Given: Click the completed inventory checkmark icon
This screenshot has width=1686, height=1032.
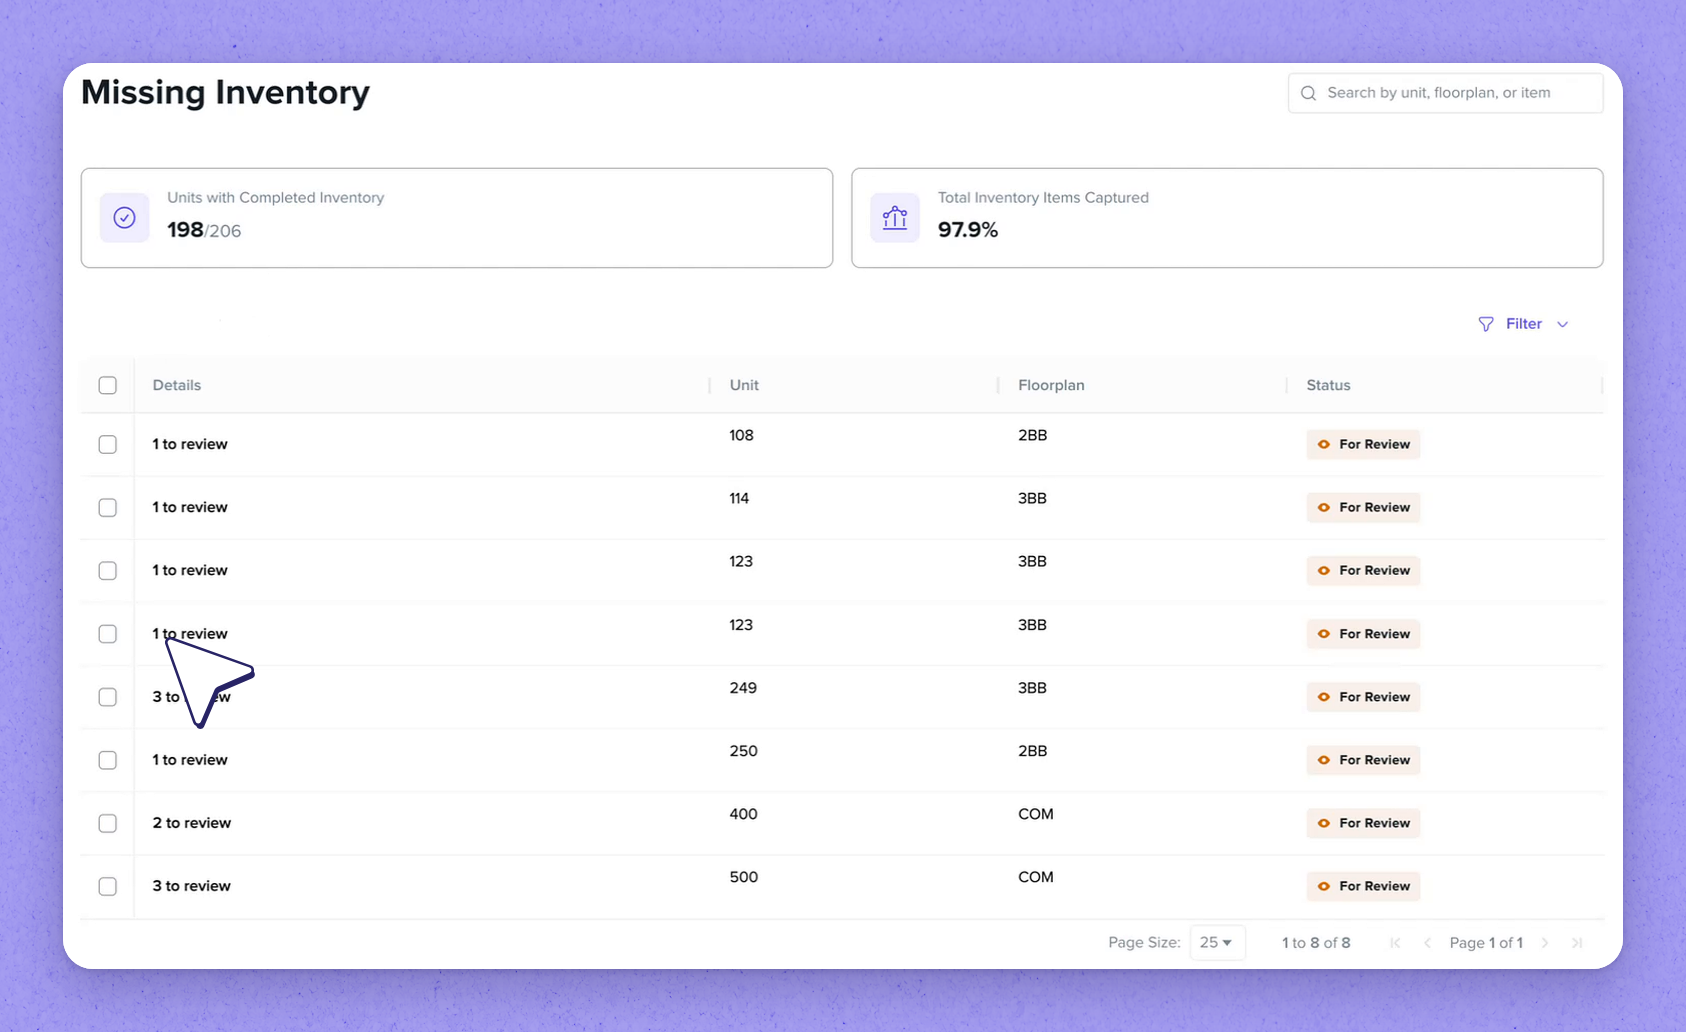Looking at the screenshot, I should click(125, 218).
